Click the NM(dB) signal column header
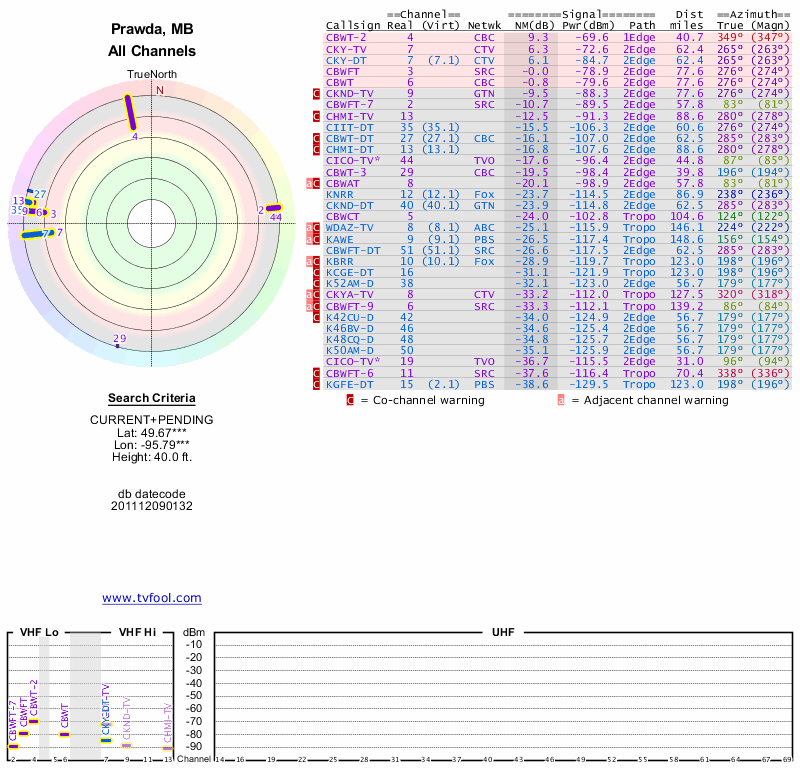The image size is (800, 768). pyautogui.click(x=531, y=25)
